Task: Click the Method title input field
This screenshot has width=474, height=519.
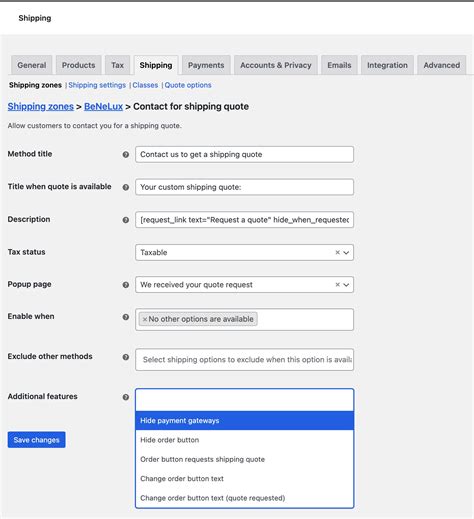Action: [x=244, y=155]
